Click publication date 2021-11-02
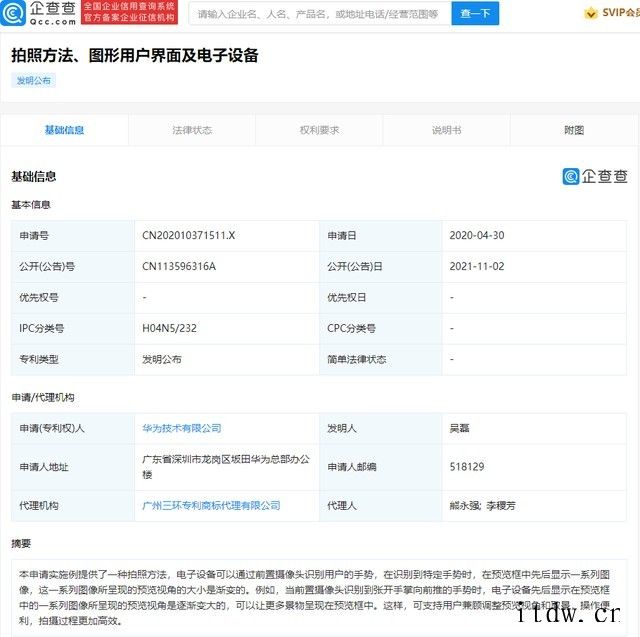640x637 pixels. tap(477, 266)
